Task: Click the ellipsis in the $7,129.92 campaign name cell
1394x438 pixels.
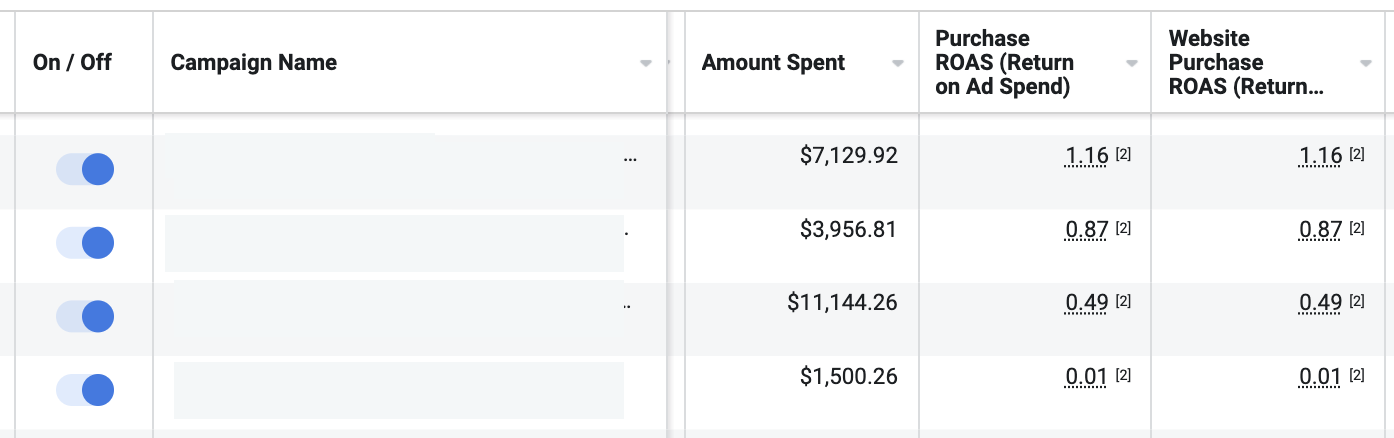Action: [630, 159]
